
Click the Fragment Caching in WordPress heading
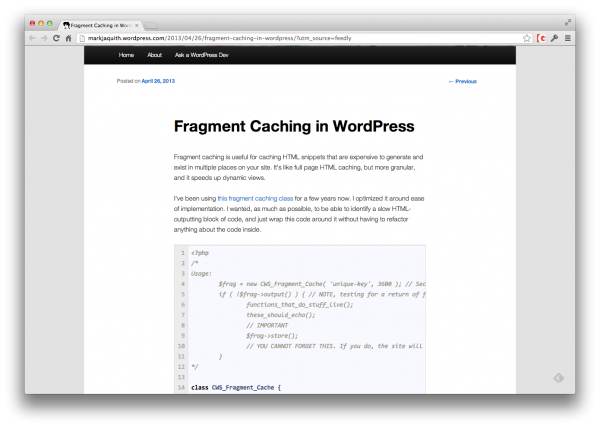[x=294, y=126]
